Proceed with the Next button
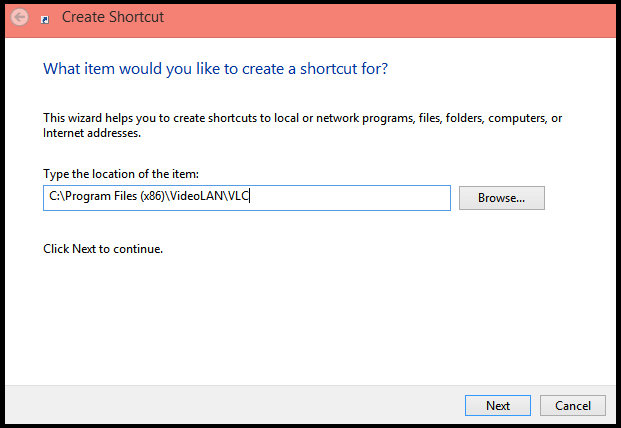Image resolution: width=621 pixels, height=428 pixels. pyautogui.click(x=497, y=405)
